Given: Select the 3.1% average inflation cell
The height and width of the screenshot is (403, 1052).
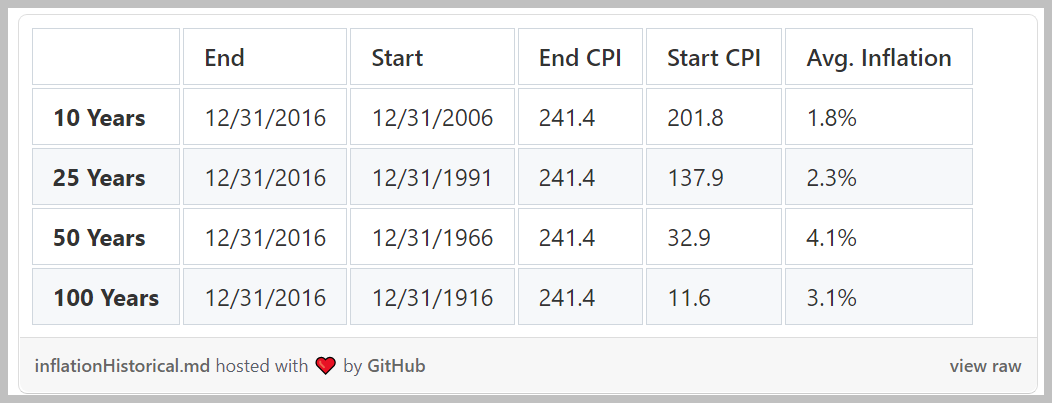Looking at the screenshot, I should pos(831,298).
